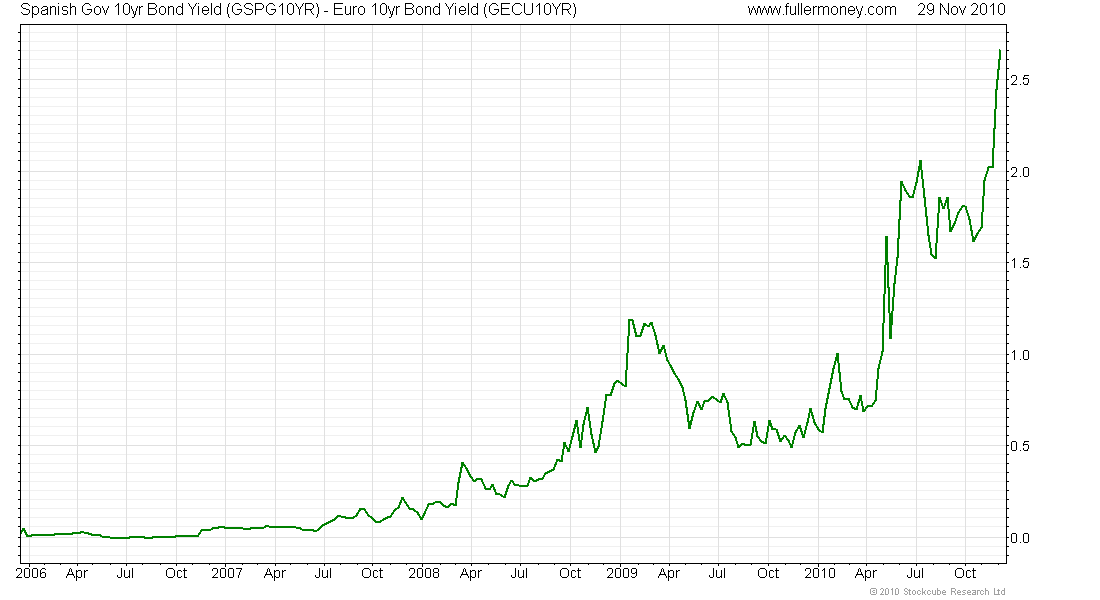Click the '© 2010 Stockcube Research Ltd' copyright text
Screen dimensions: 1100x600
coord(937,592)
